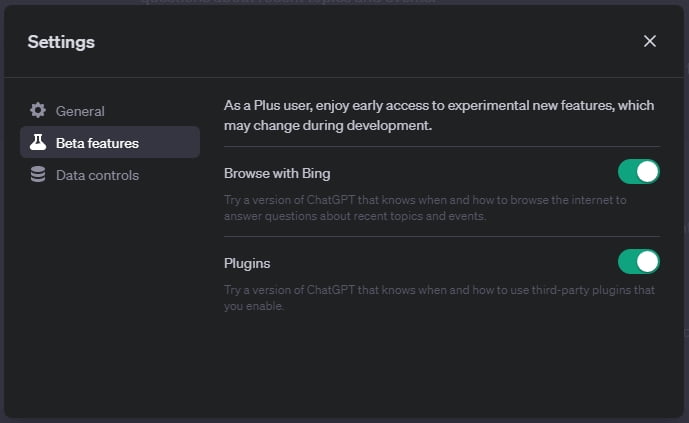Click the Browse with Bing heading
Image resolution: width=689 pixels, height=423 pixels.
click(277, 173)
